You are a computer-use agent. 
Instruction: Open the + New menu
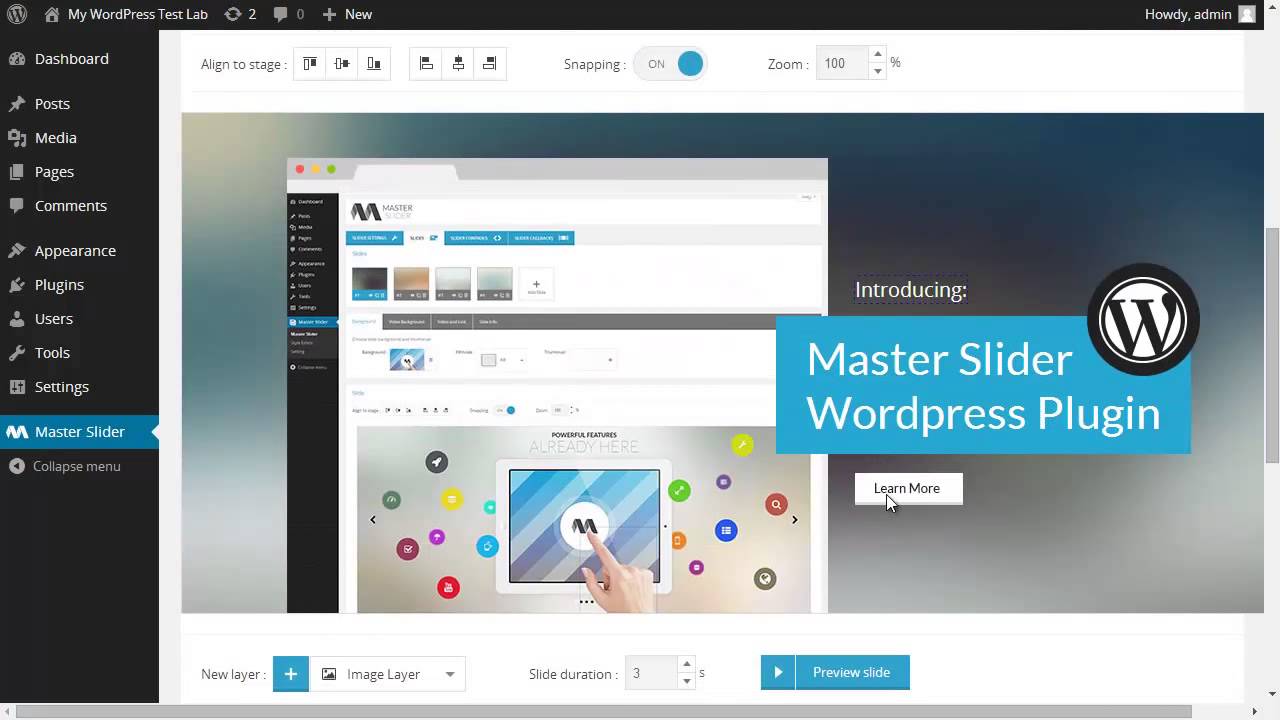click(347, 14)
